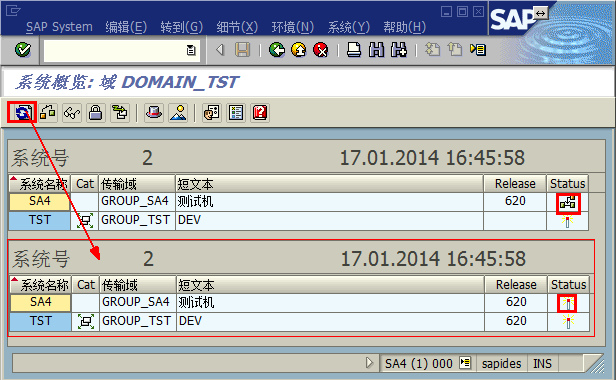This screenshot has width=616, height=380.
Task: Click the padlock Lock icon
Action: click(96, 113)
